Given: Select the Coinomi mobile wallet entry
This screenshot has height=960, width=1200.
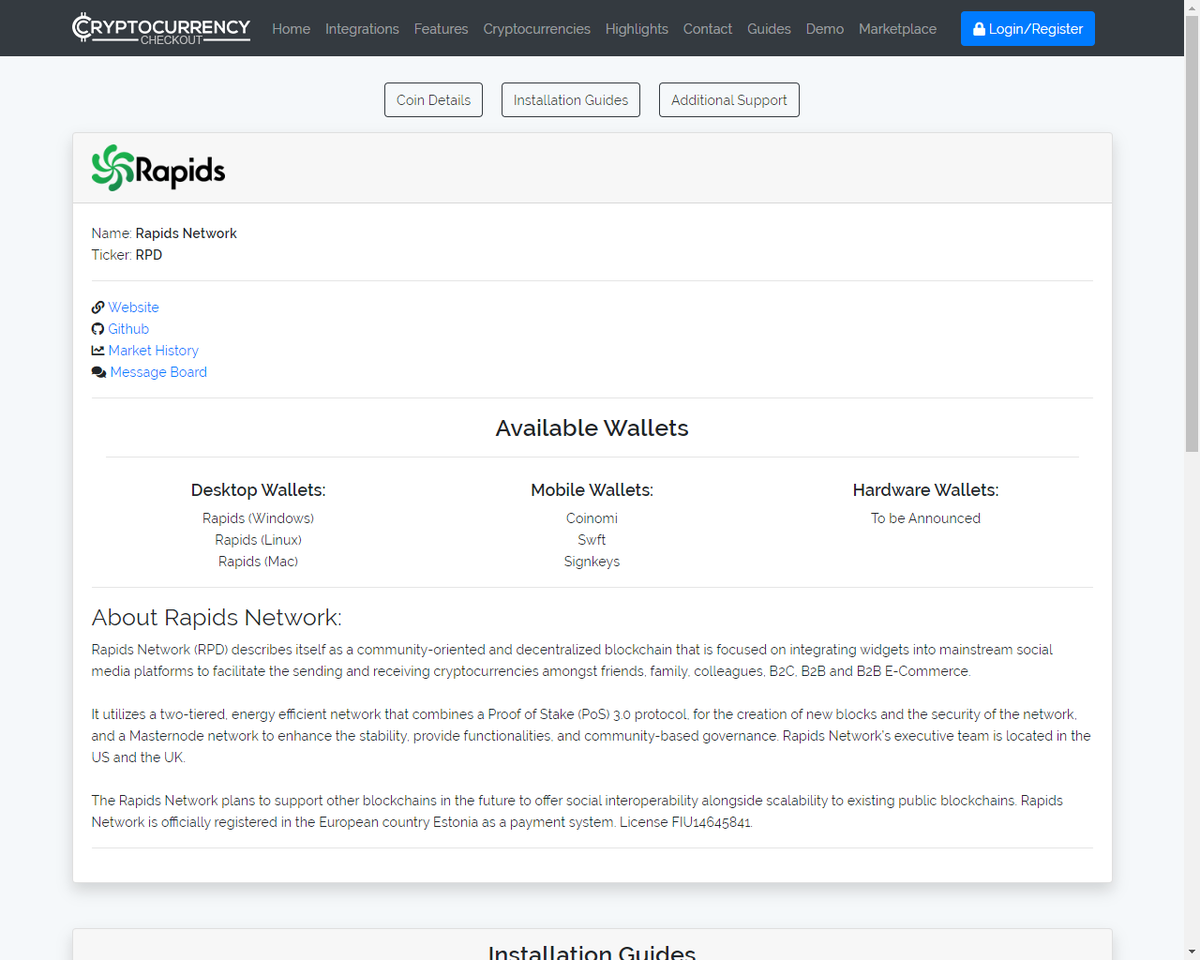Looking at the screenshot, I should click(591, 518).
